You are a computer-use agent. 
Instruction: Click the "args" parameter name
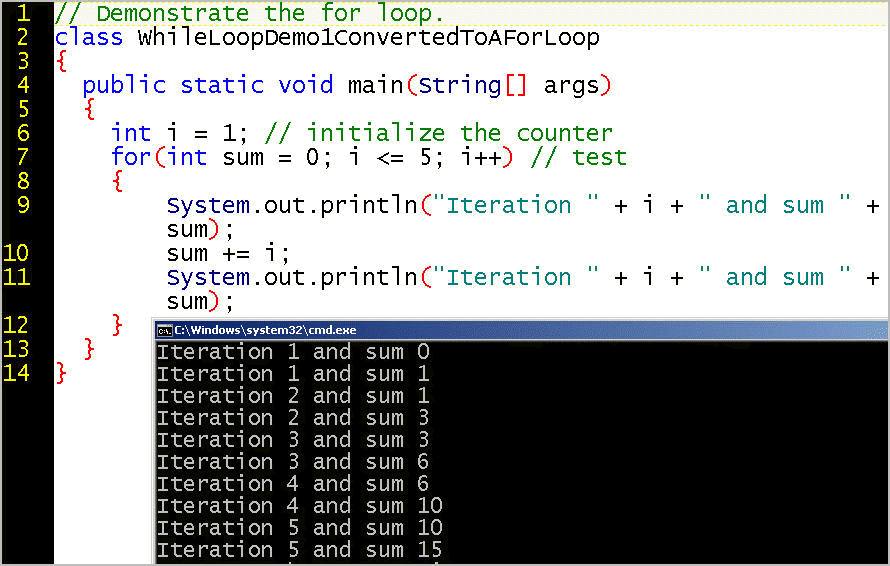571,86
